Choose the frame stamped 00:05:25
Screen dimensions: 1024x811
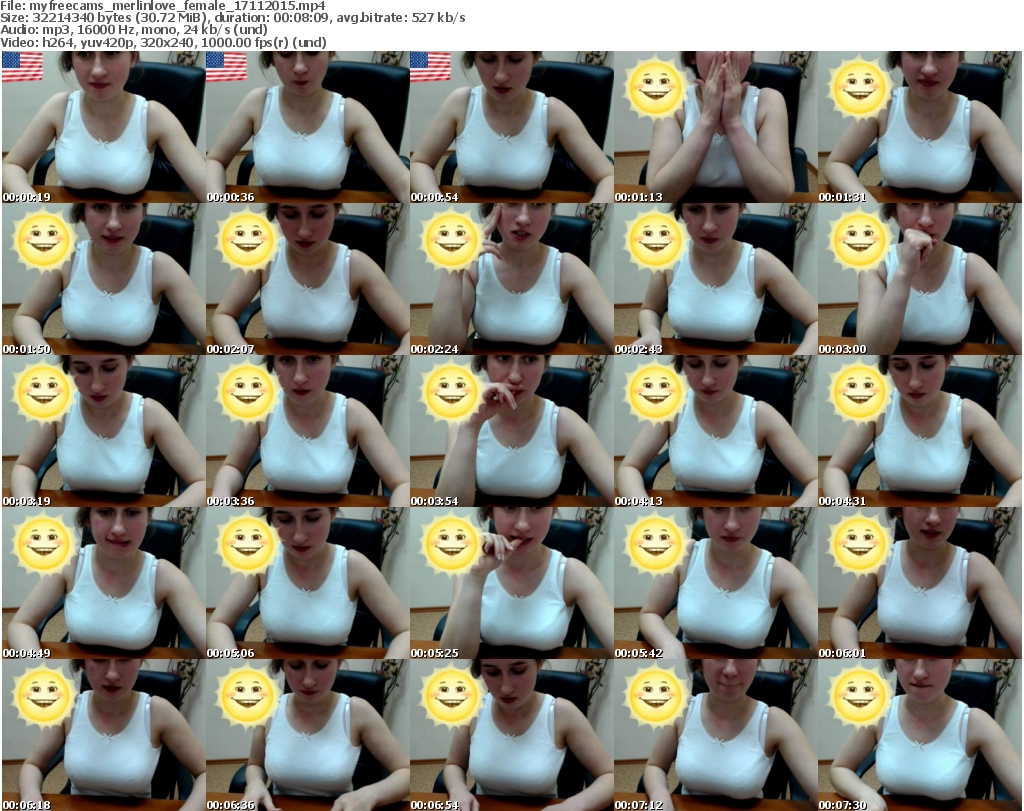(x=511, y=584)
